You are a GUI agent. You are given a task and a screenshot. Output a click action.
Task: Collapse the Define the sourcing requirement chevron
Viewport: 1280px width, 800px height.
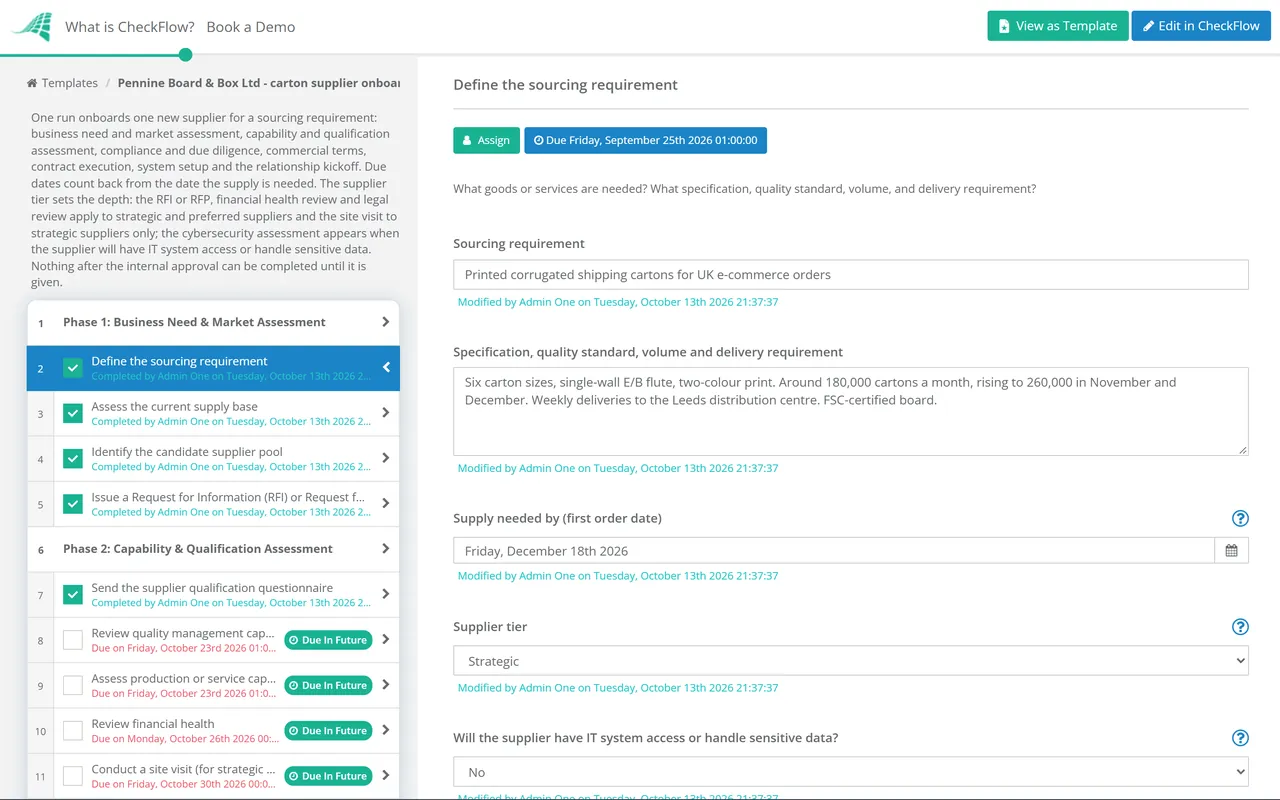click(x=386, y=368)
